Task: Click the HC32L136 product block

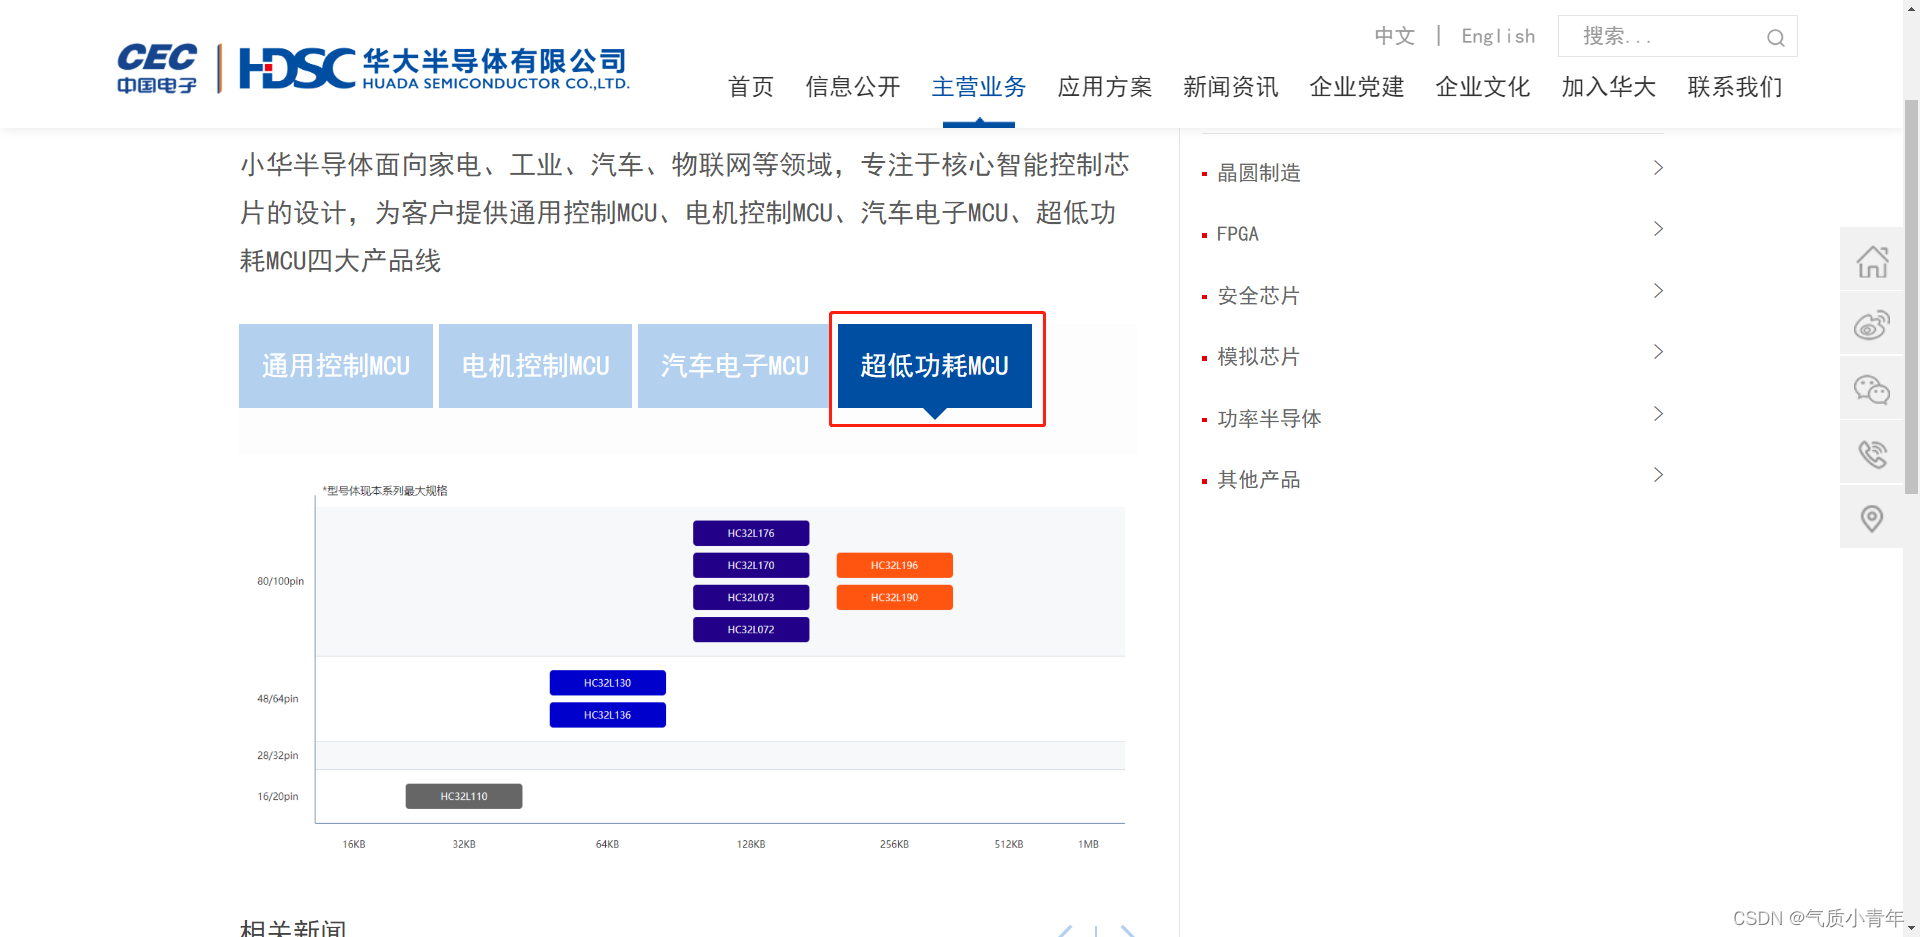Action: tap(608, 715)
